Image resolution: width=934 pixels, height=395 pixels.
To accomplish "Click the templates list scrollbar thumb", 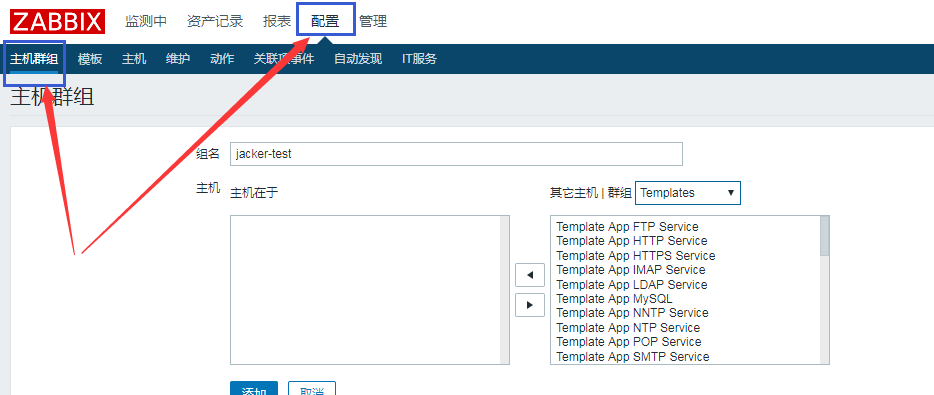I will point(824,235).
